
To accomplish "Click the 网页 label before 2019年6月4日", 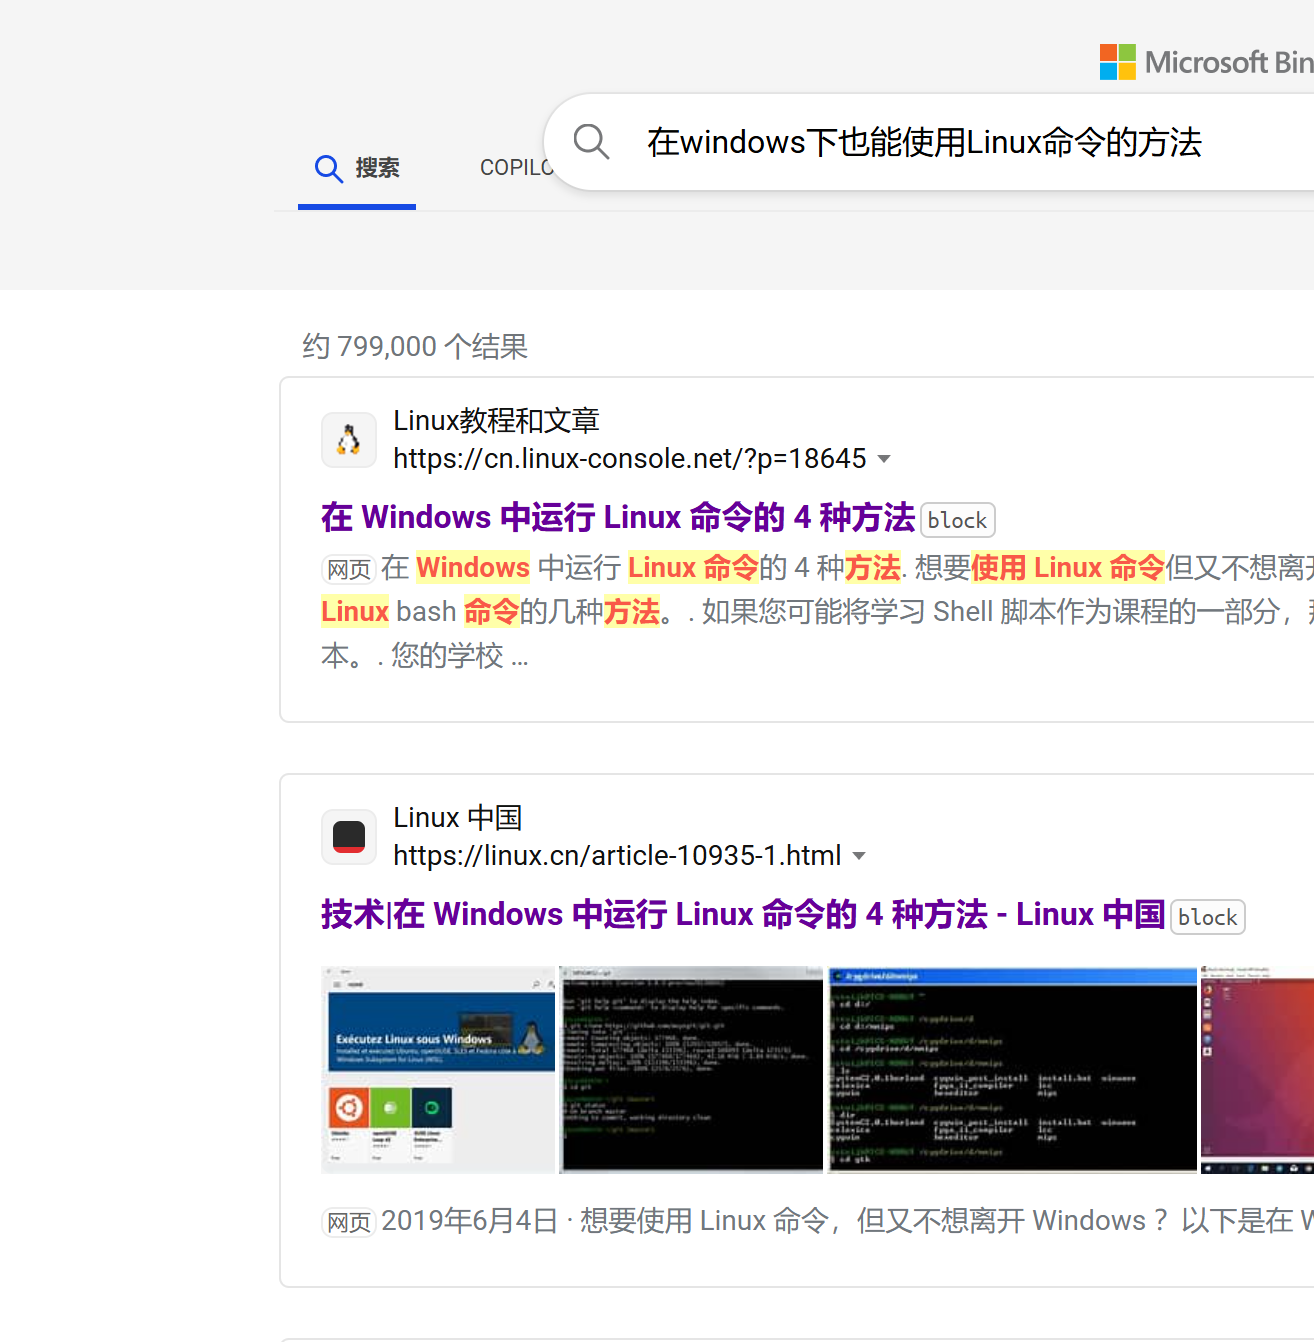I will pos(349,1222).
